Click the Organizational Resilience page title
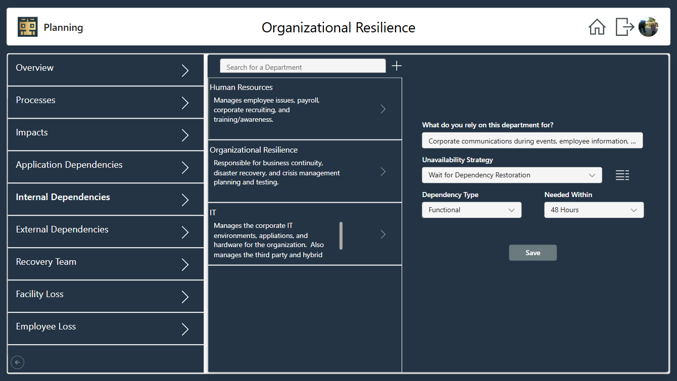 [x=338, y=27]
